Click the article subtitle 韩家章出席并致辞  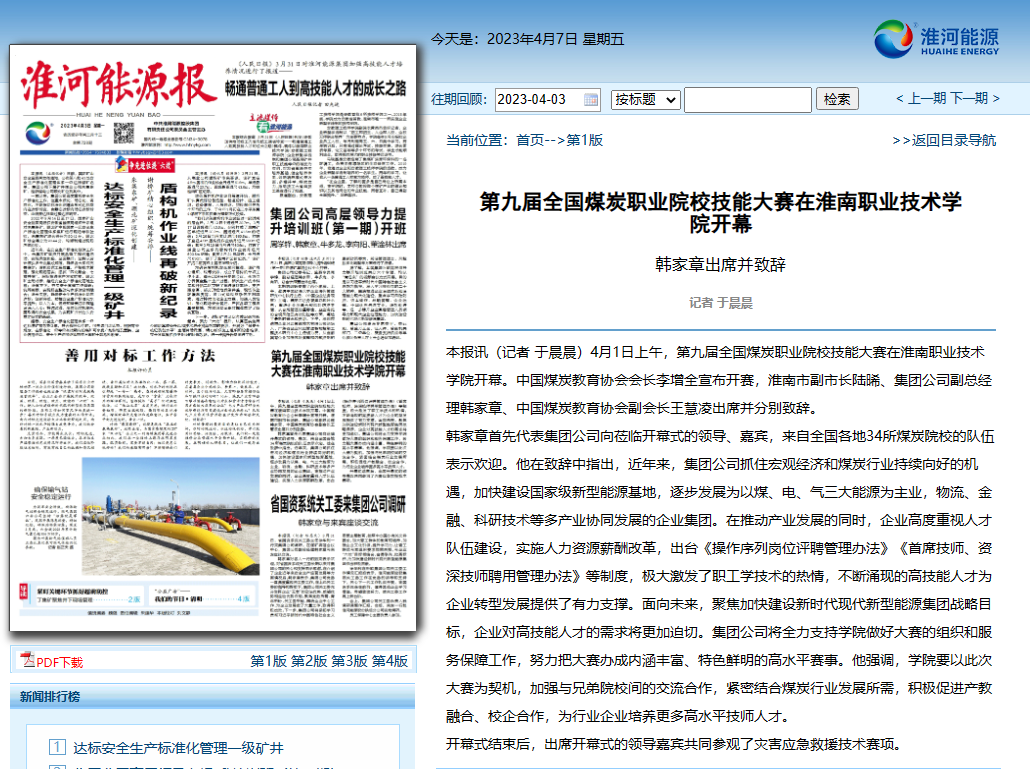click(x=721, y=265)
